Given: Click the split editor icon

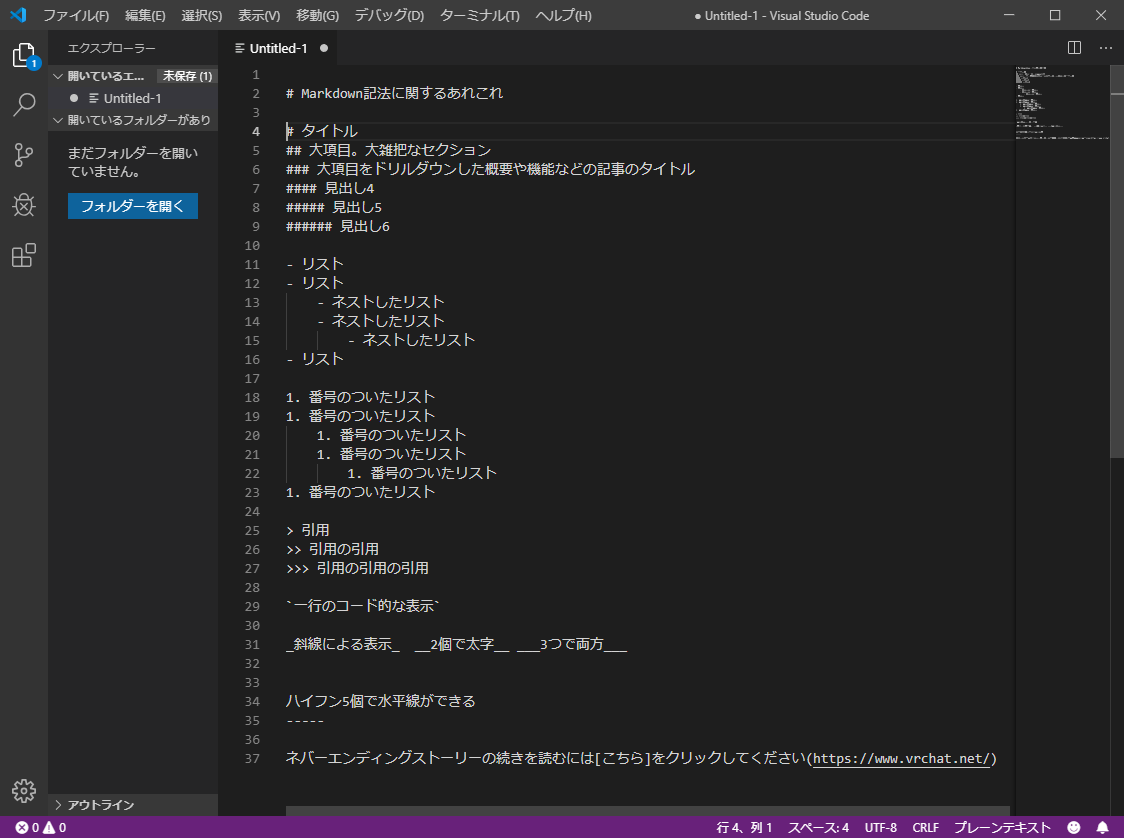Looking at the screenshot, I should [x=1074, y=48].
